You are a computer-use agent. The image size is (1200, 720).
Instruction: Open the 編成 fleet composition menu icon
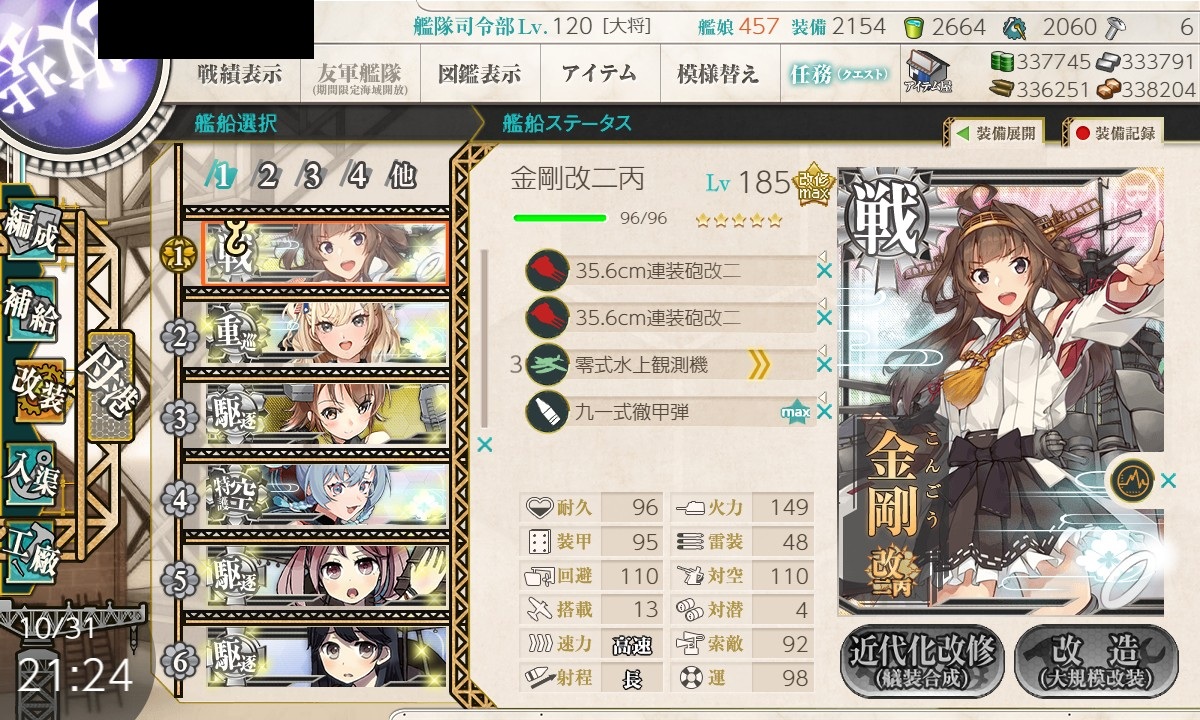tap(30, 231)
